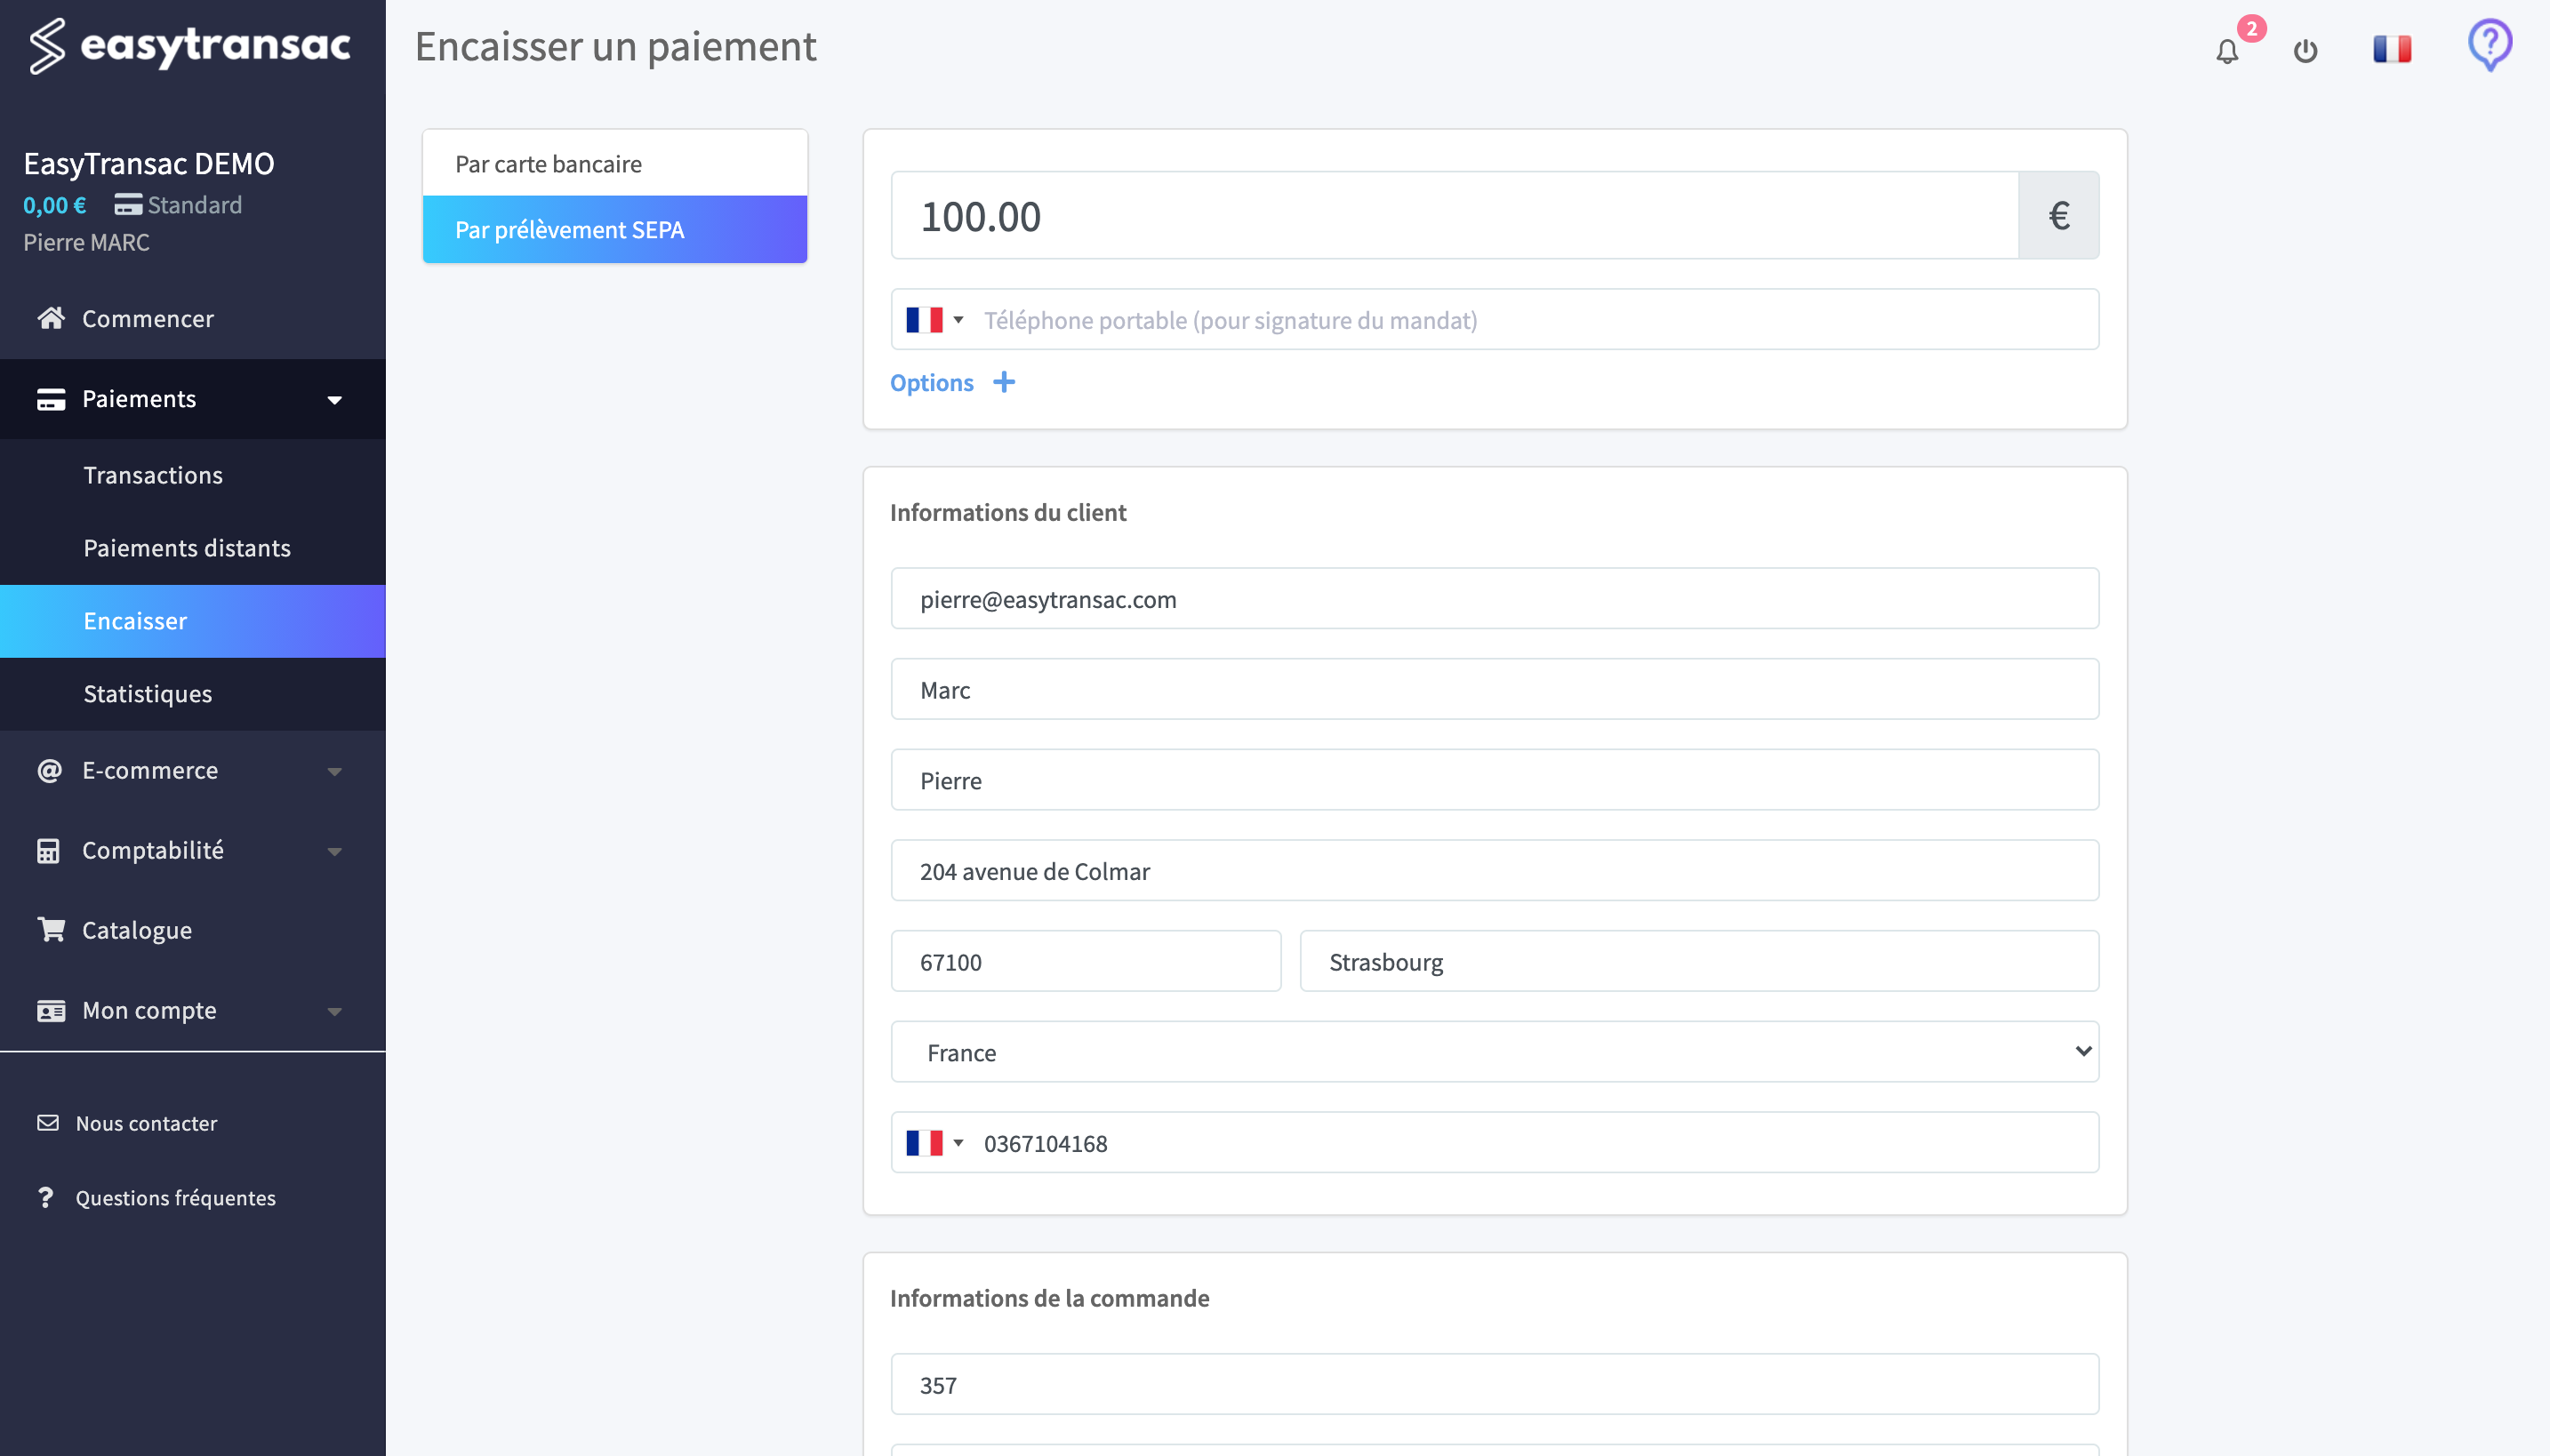Viewport: 2550px width, 1456px height.
Task: Click the euro currency symbol
Action: coord(2058,215)
